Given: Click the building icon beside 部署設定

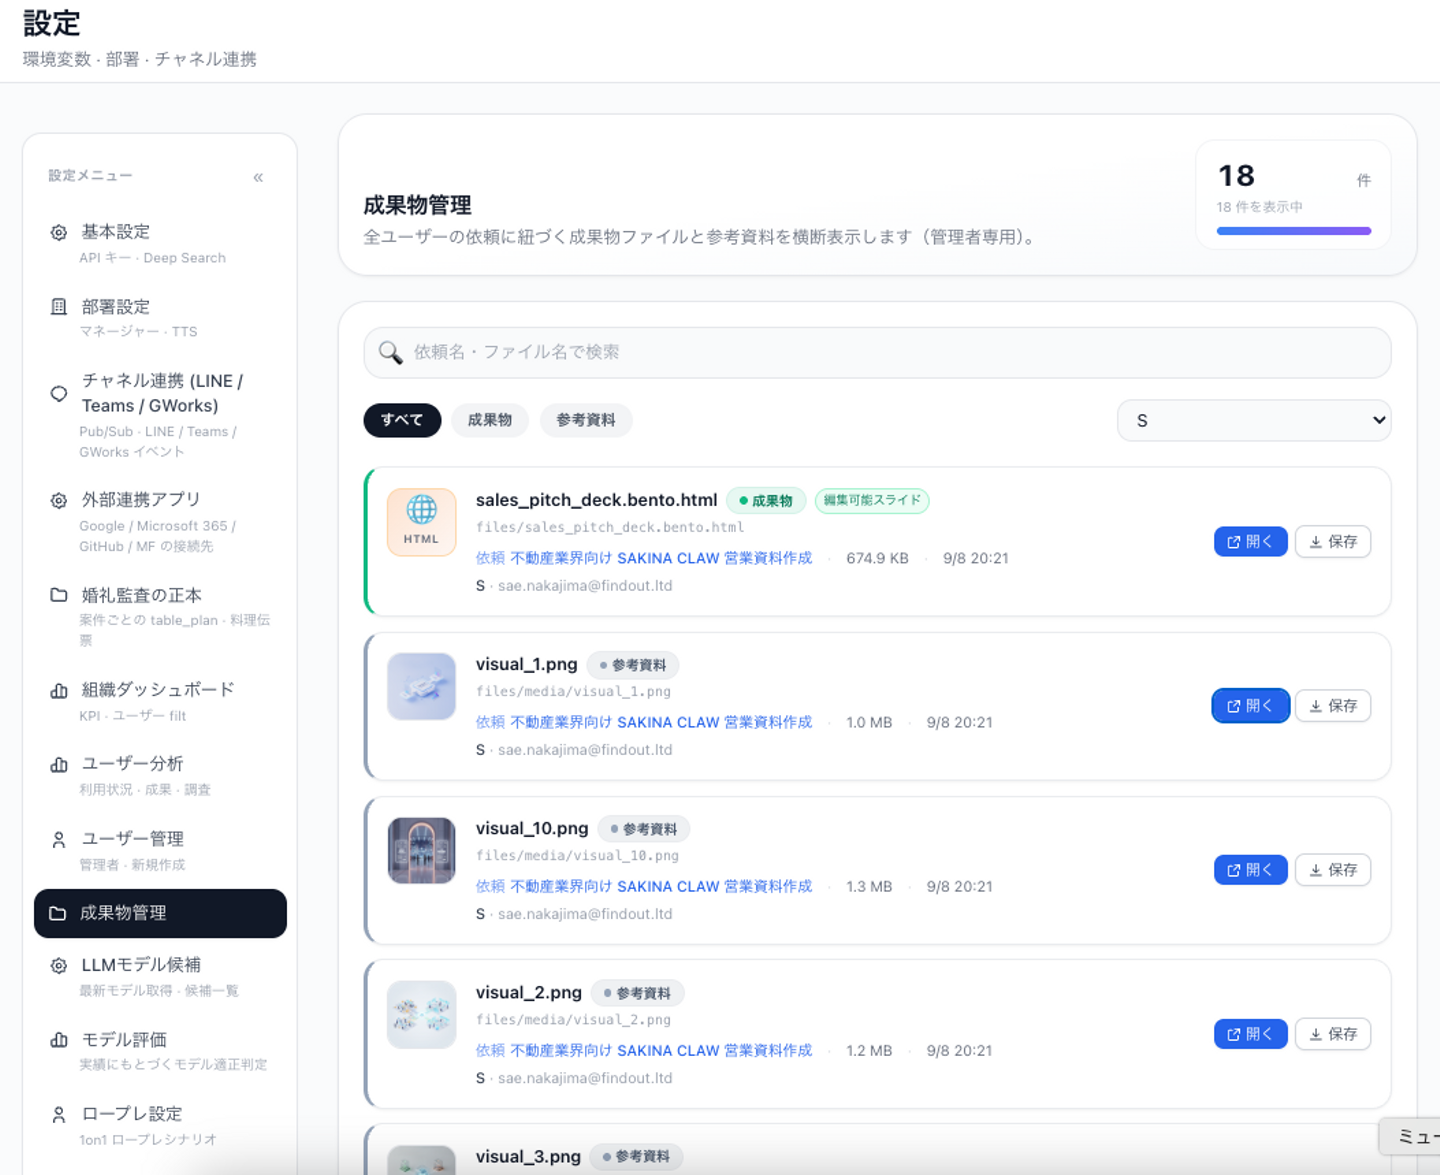Looking at the screenshot, I should click(x=59, y=306).
